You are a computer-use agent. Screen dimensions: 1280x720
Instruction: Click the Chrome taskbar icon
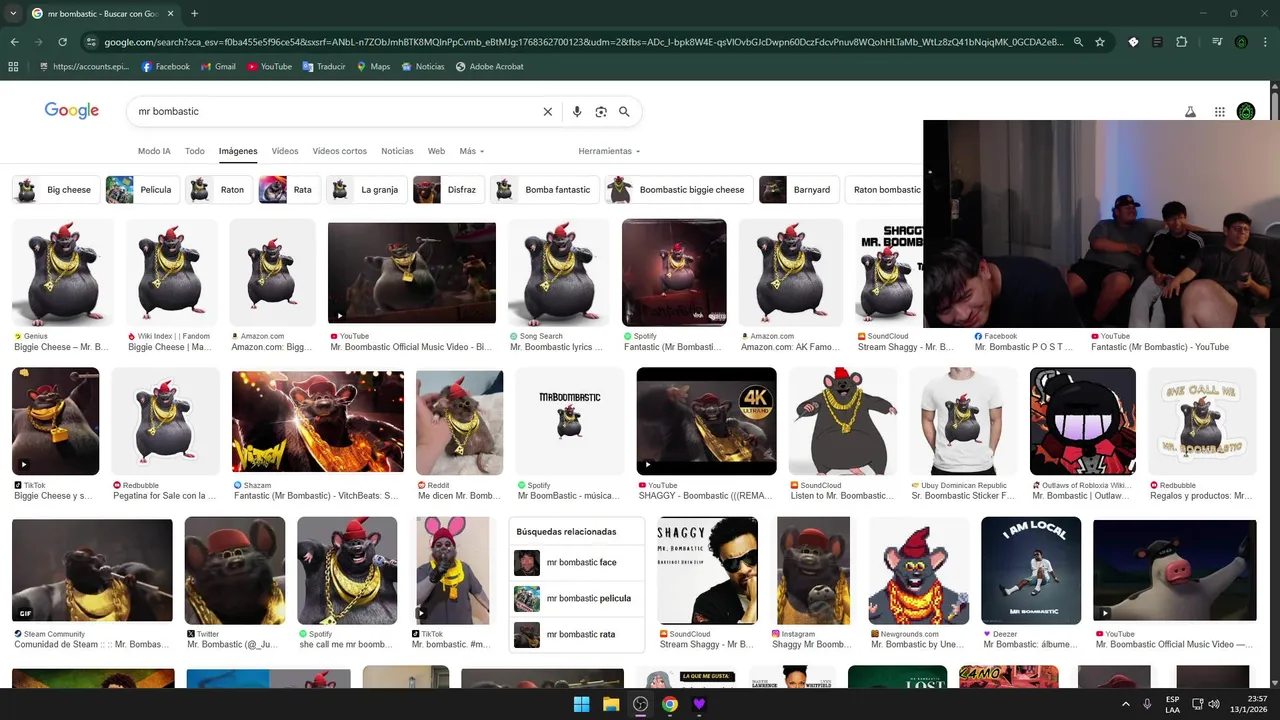(x=670, y=704)
